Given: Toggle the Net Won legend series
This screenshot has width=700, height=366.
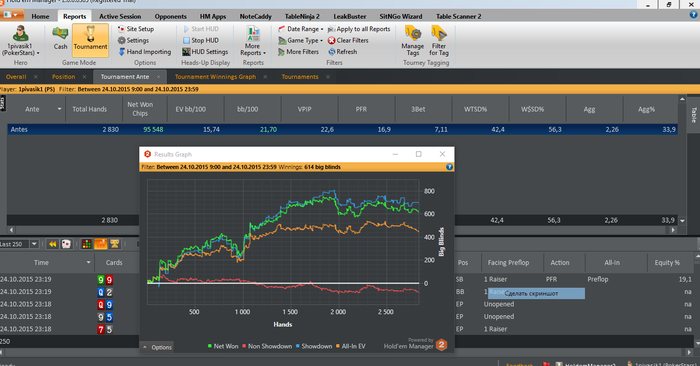Looking at the screenshot, I should [x=223, y=346].
